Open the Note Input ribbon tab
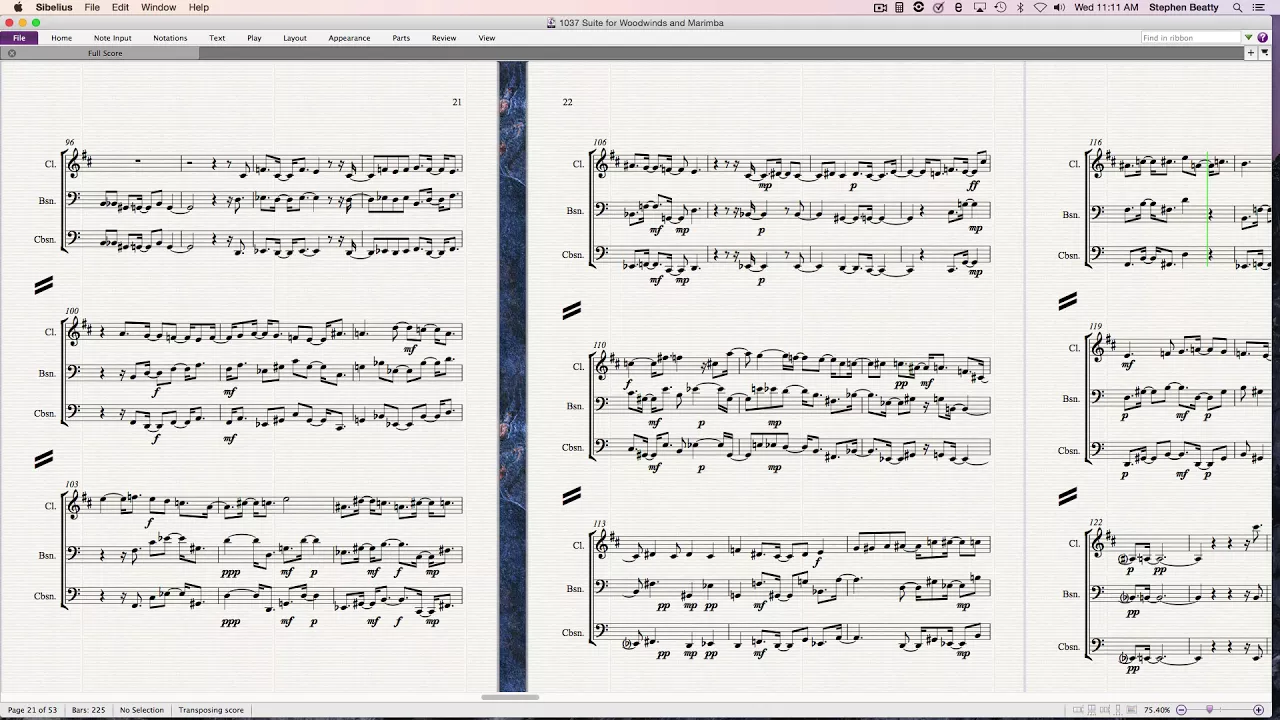Viewport: 1280px width, 720px height. coord(113,38)
